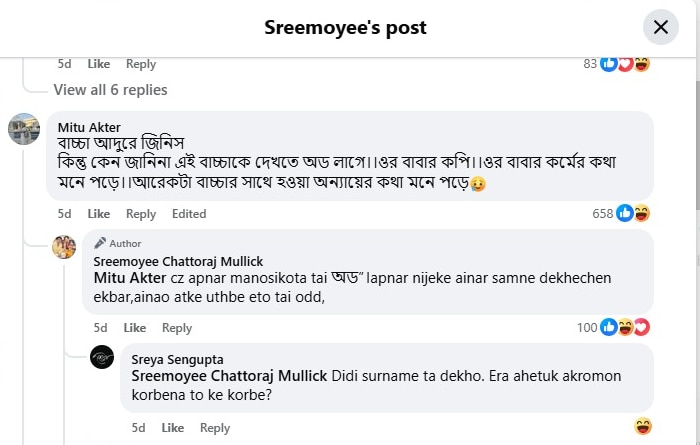Like Mitu Akter's comment
This screenshot has width=700, height=445.
click(99, 213)
